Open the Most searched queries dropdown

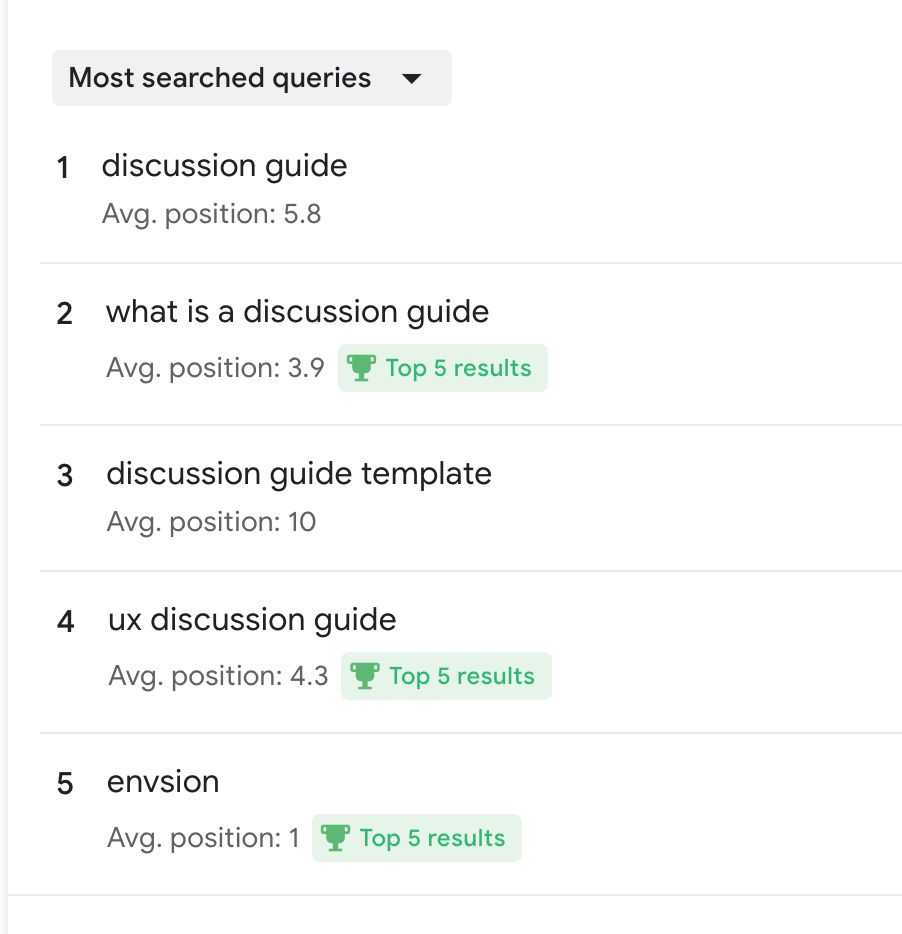[x=251, y=78]
